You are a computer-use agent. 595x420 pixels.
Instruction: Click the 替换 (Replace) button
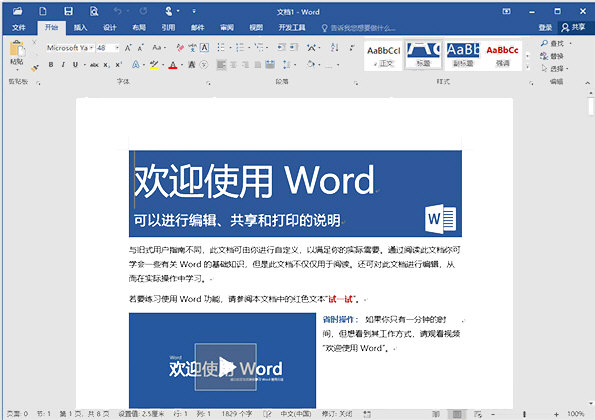[x=552, y=56]
